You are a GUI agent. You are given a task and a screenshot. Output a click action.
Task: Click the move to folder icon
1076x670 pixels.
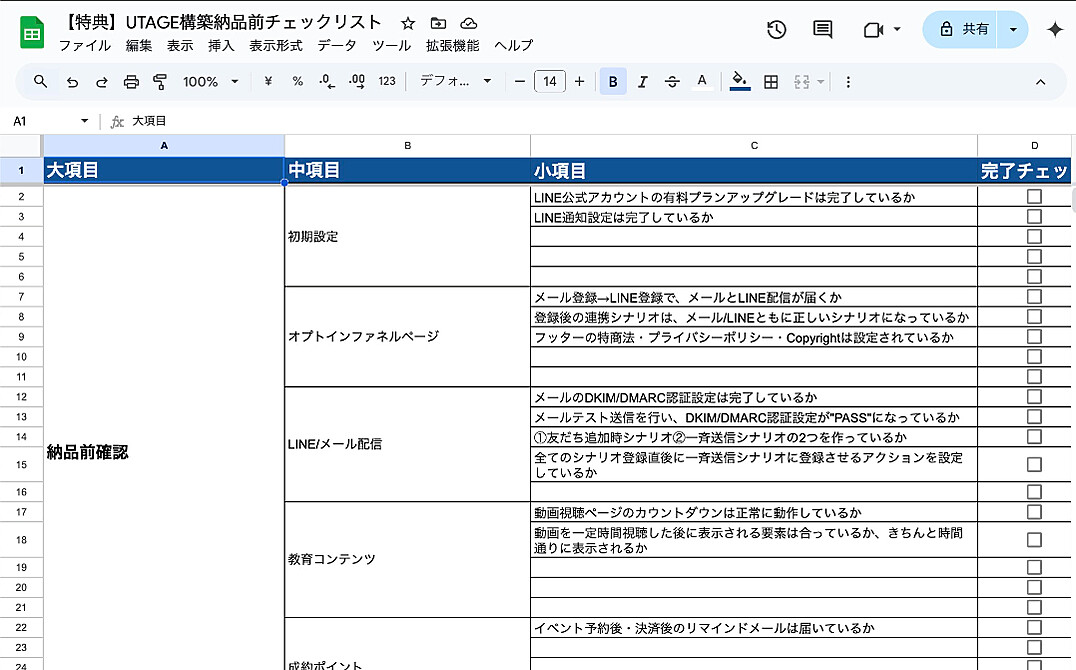438,23
